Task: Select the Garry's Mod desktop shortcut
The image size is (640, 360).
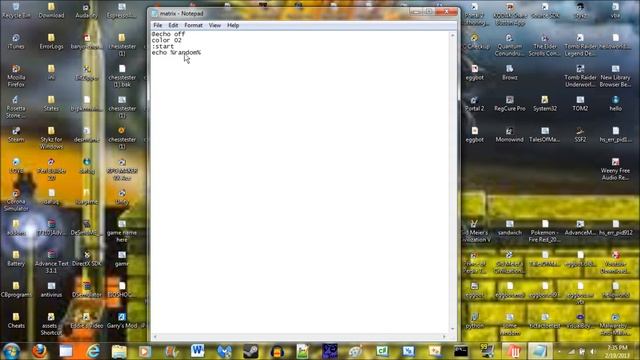Action: click(122, 321)
